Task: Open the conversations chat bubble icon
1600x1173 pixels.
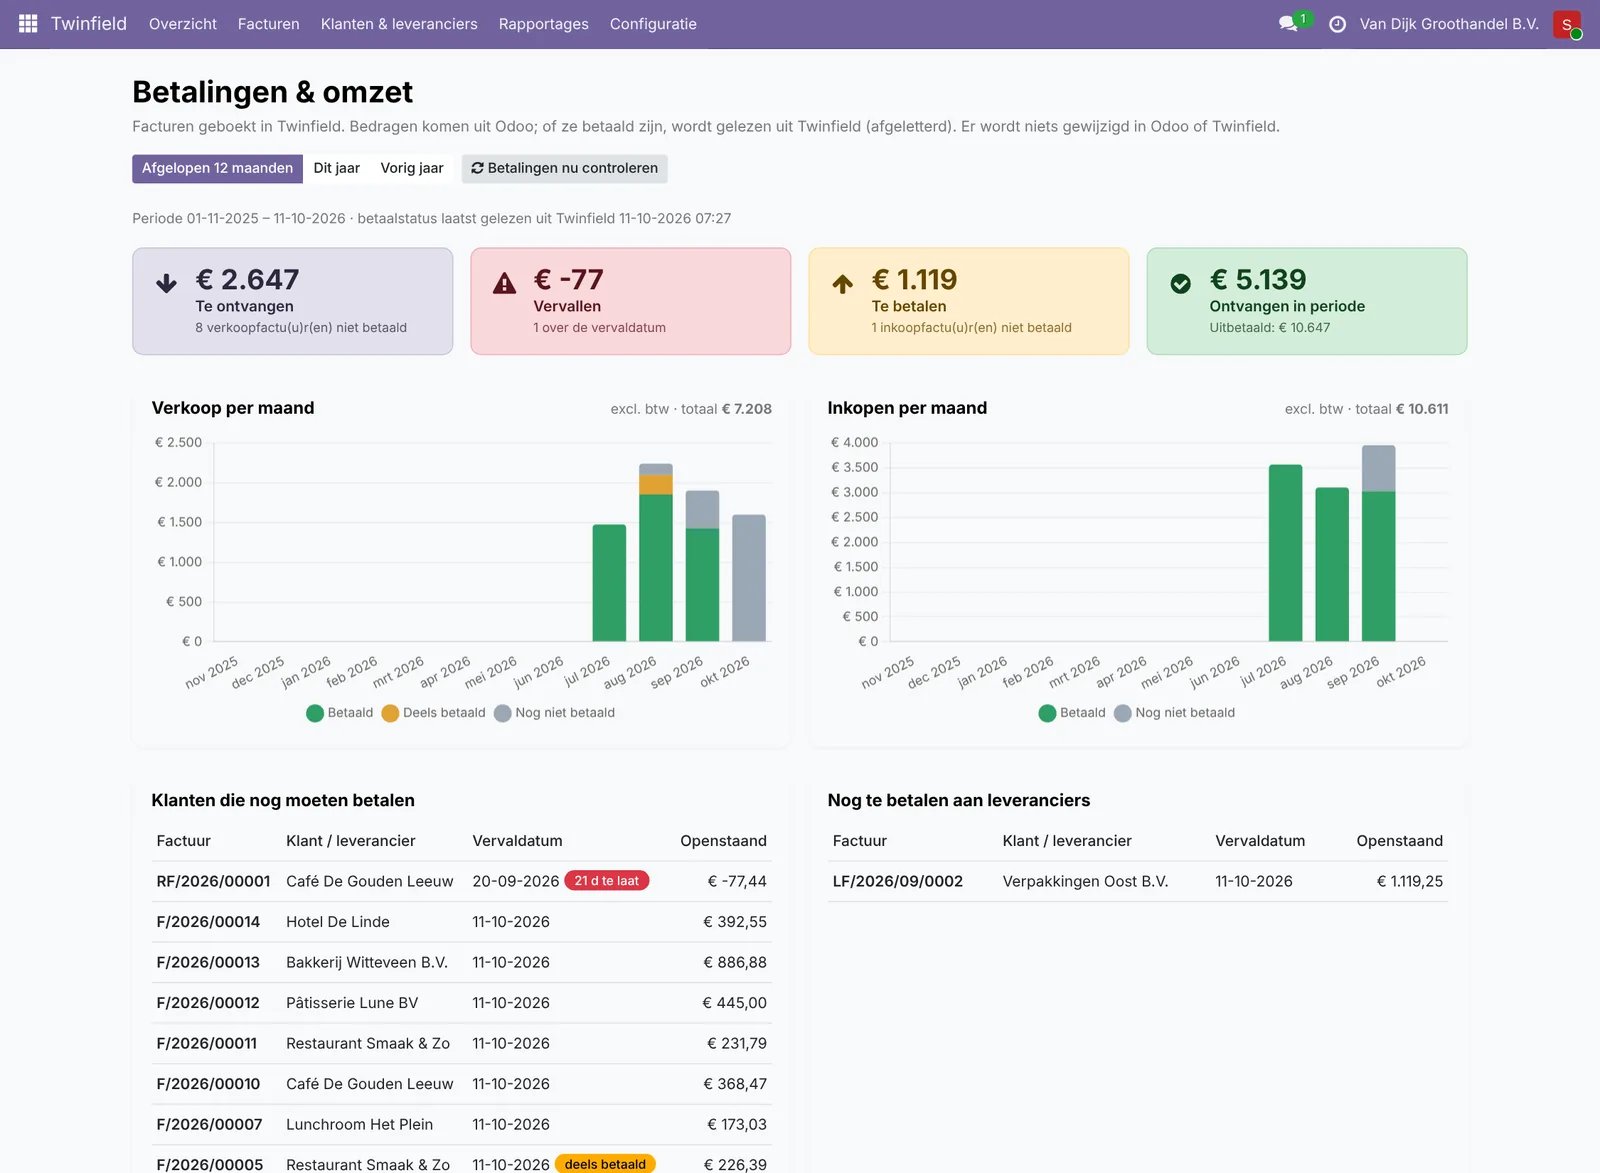Action: coord(1288,23)
